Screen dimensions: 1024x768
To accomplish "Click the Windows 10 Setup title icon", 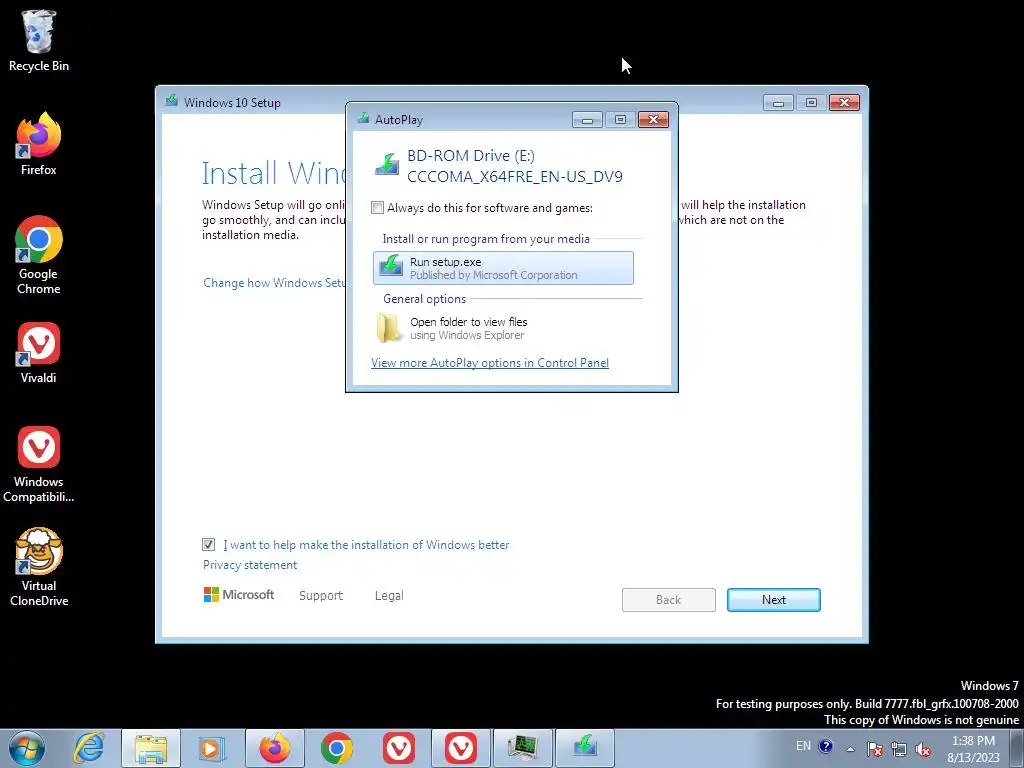I will 172,101.
